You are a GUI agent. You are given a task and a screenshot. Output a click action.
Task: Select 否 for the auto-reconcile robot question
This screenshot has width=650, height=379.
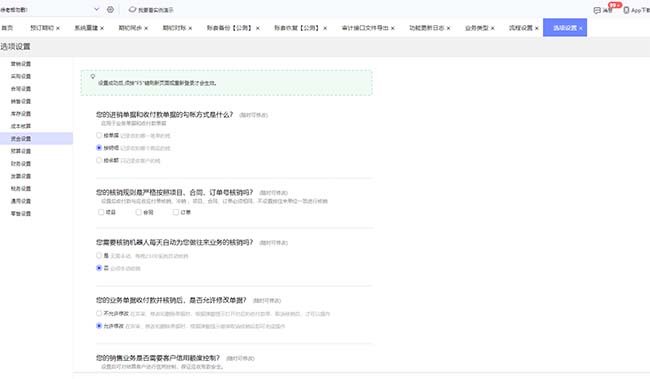pos(99,268)
